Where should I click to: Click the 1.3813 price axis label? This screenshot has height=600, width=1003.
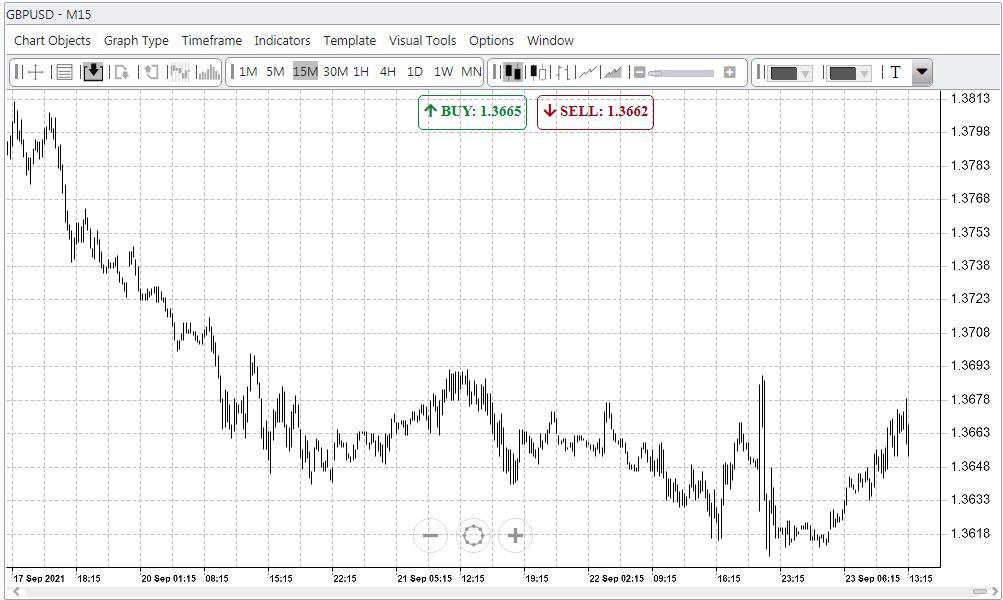point(970,99)
